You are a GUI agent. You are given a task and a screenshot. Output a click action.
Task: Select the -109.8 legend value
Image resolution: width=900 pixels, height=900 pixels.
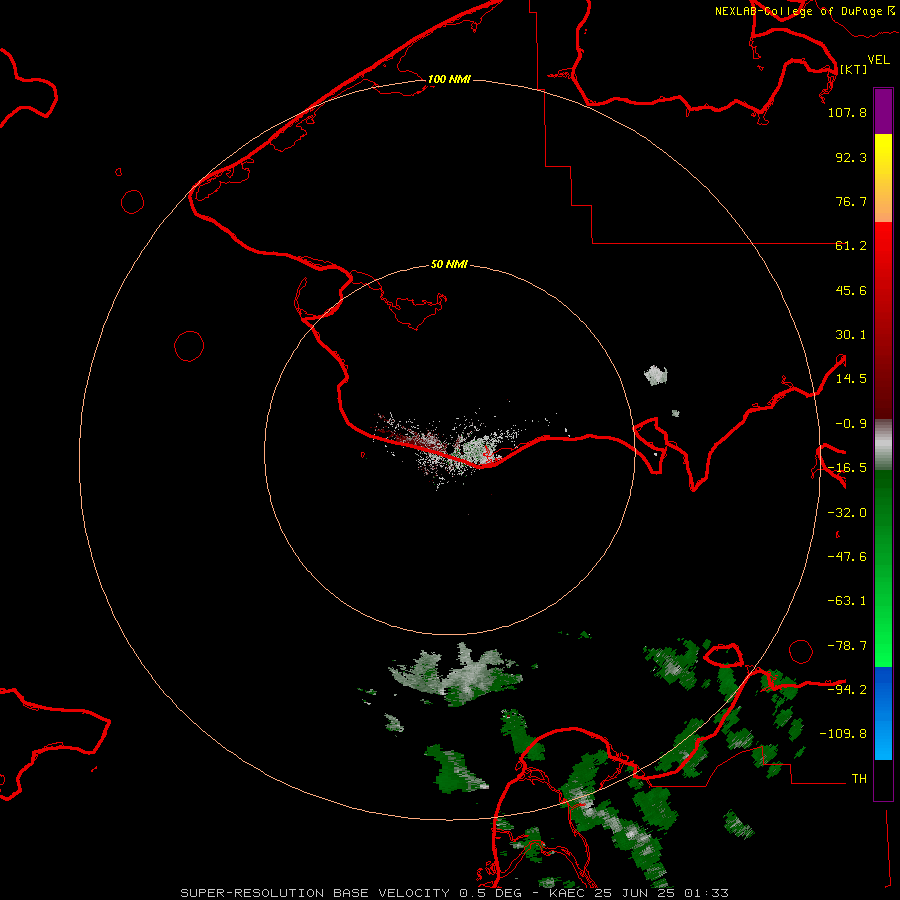843,734
